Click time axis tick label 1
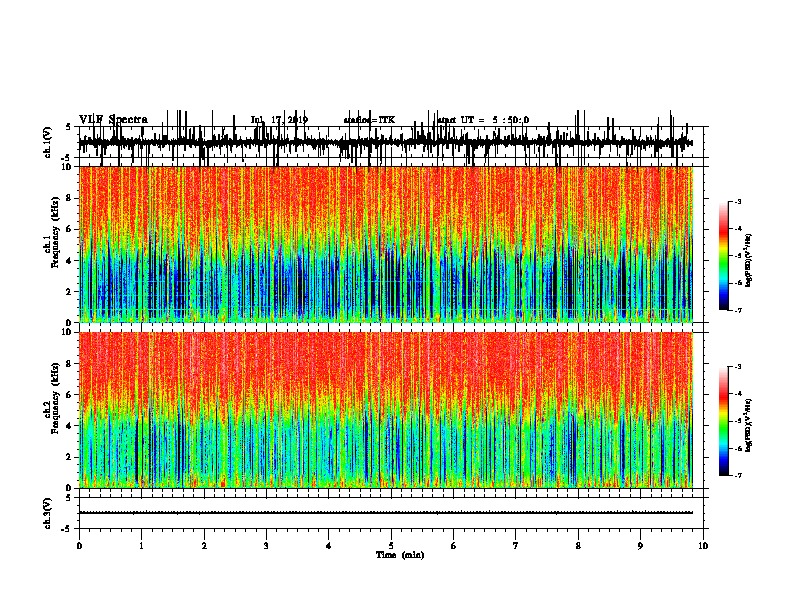The width and height of the screenshot is (792, 612). (x=141, y=546)
